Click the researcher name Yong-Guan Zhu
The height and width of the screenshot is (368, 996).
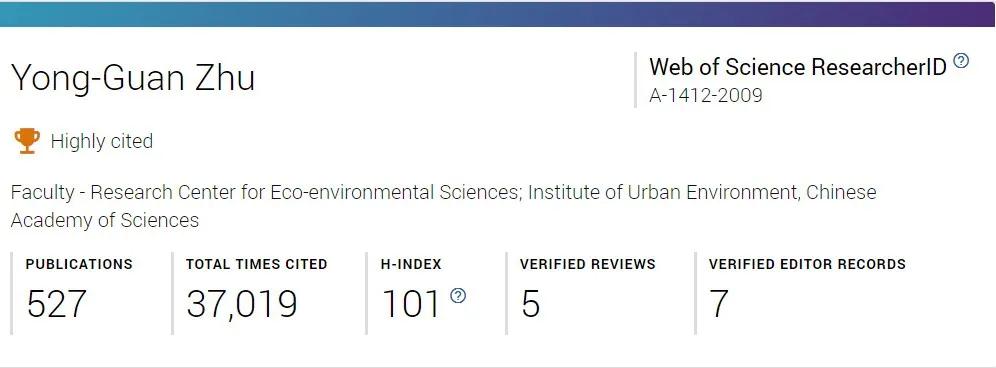coord(133,78)
